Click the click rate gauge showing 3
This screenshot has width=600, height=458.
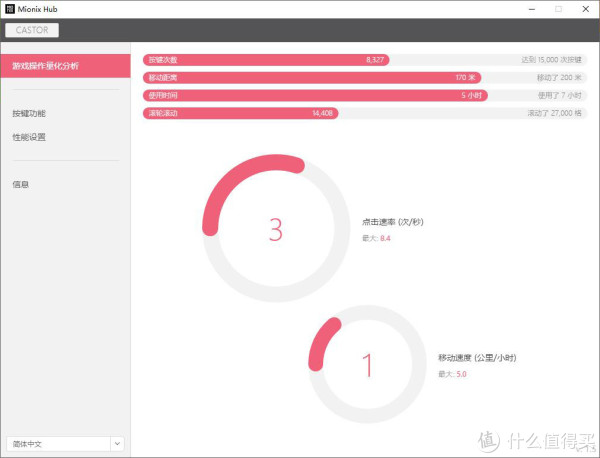pyautogui.click(x=276, y=228)
